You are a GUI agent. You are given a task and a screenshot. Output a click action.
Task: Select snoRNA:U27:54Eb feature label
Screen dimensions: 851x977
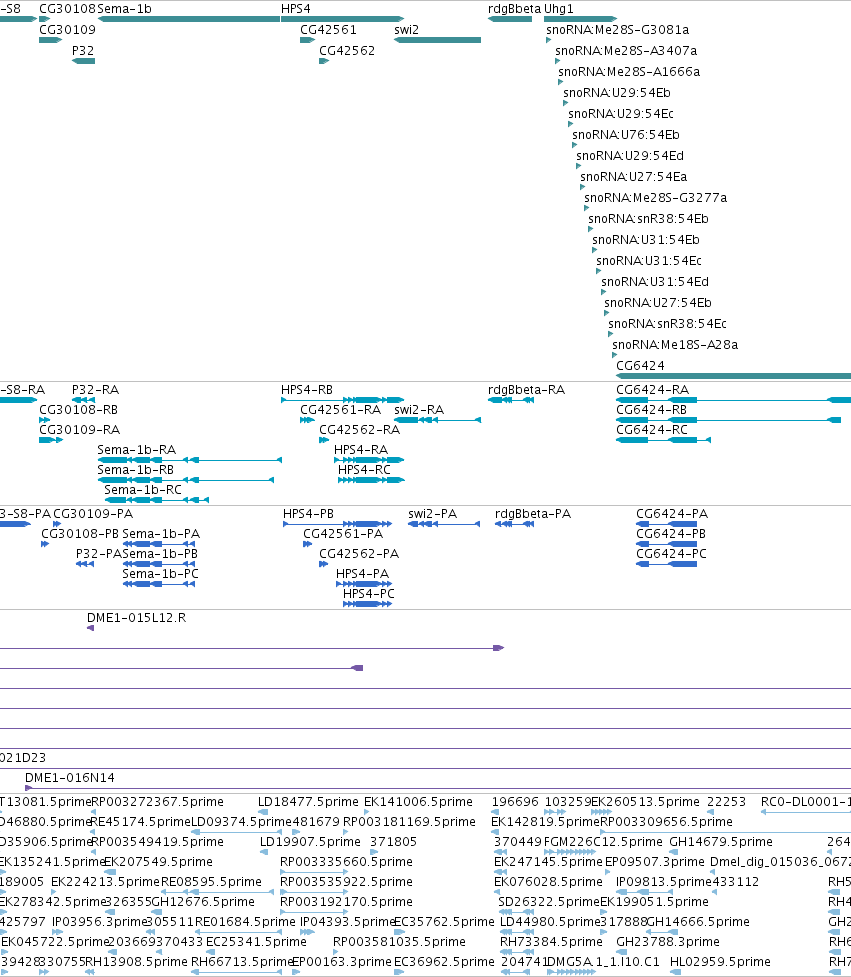[658, 303]
